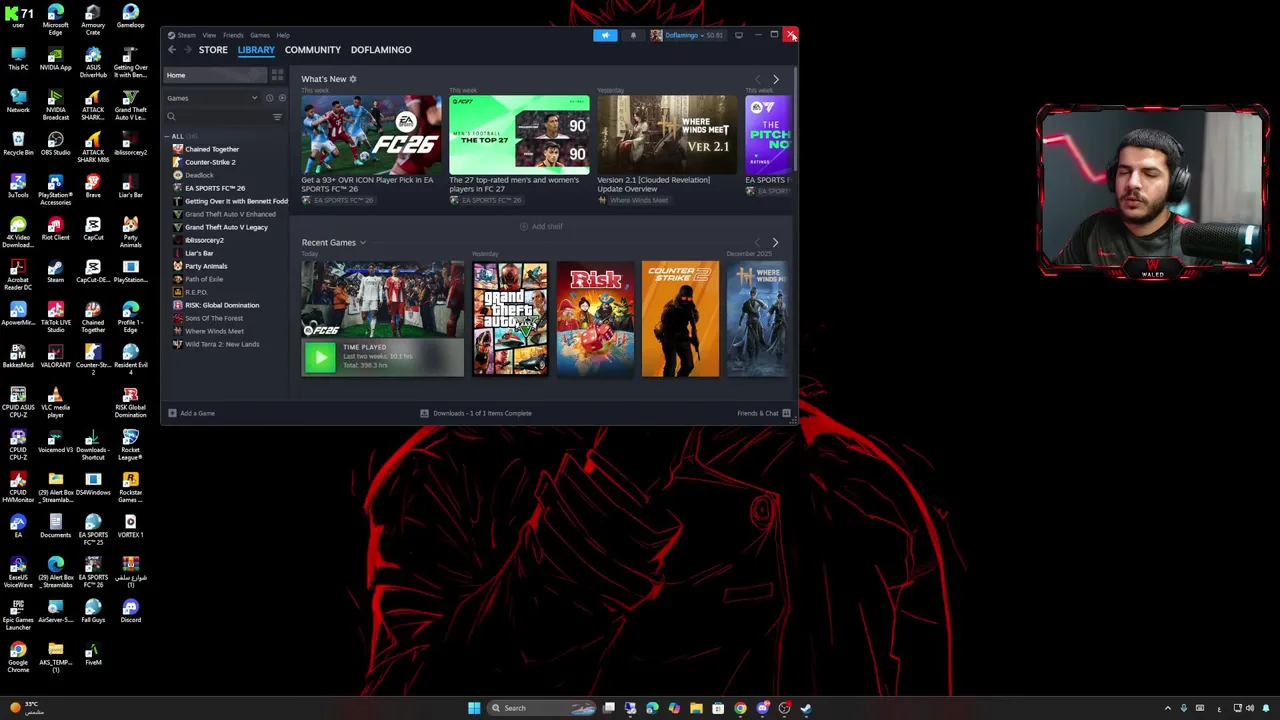Collapse the ALL games category
Image resolution: width=1280 pixels, height=720 pixels.
pos(176,136)
